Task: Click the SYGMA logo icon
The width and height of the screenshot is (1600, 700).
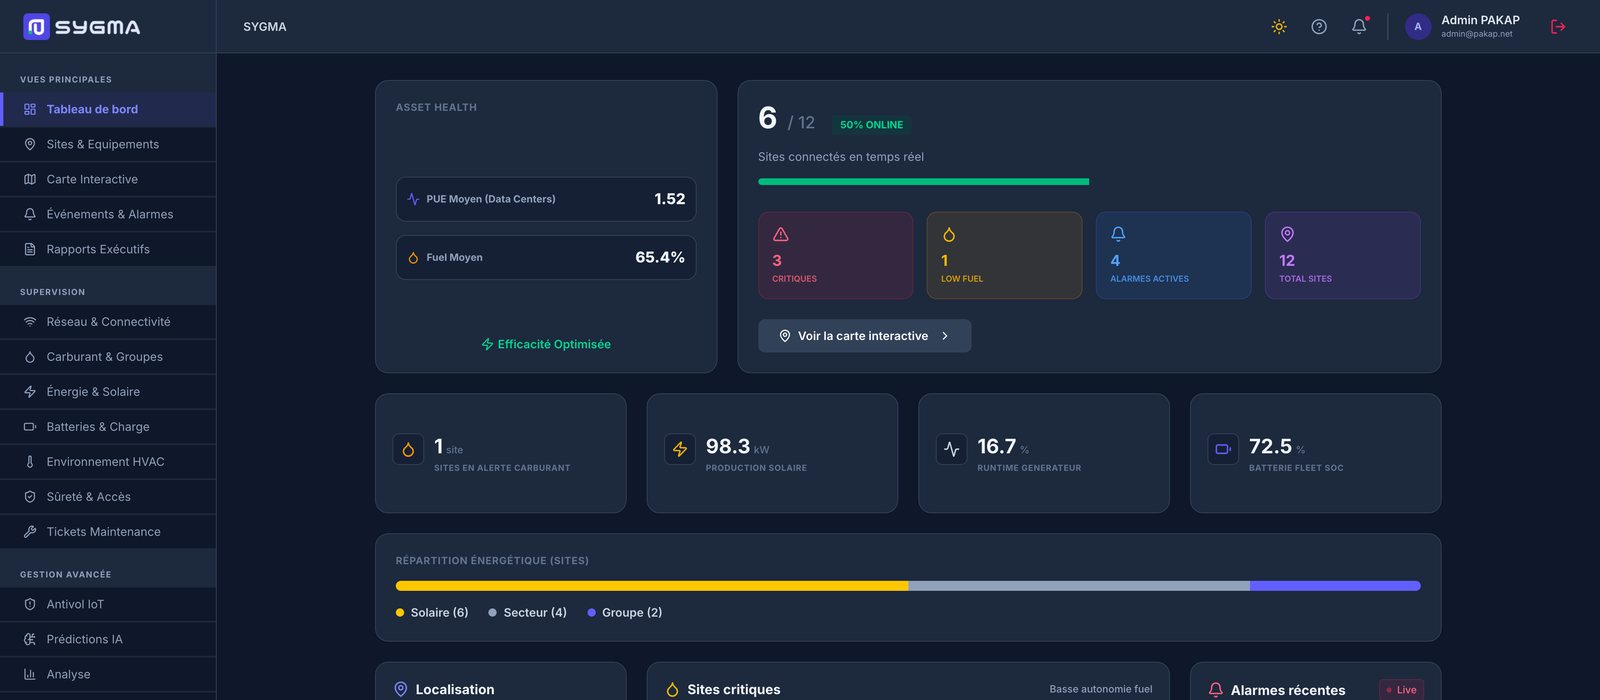Action: pos(36,27)
